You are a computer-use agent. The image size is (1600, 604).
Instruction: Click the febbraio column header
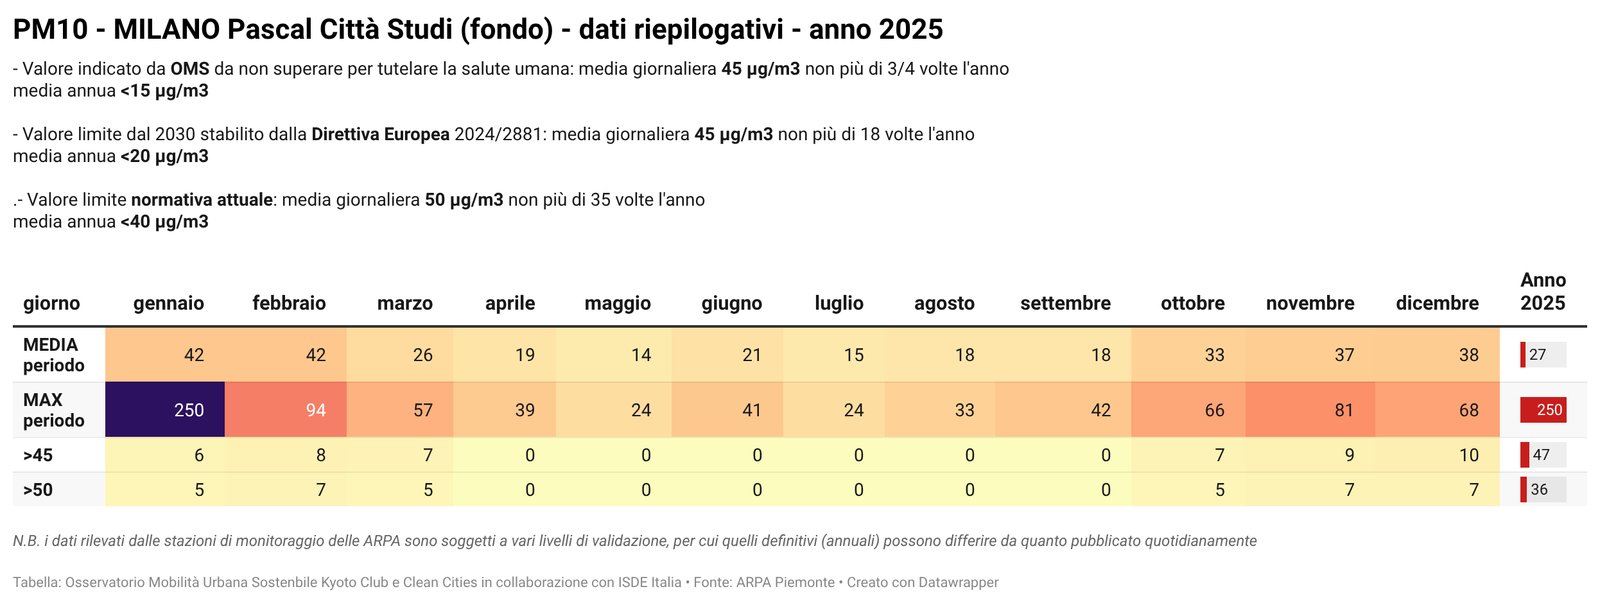pos(289,303)
